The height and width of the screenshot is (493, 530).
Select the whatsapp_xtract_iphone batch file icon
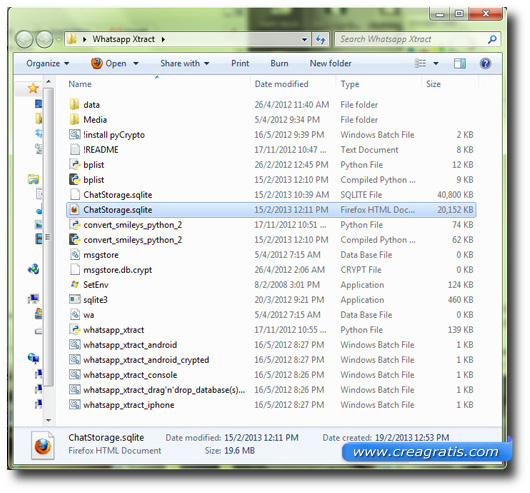coord(75,404)
